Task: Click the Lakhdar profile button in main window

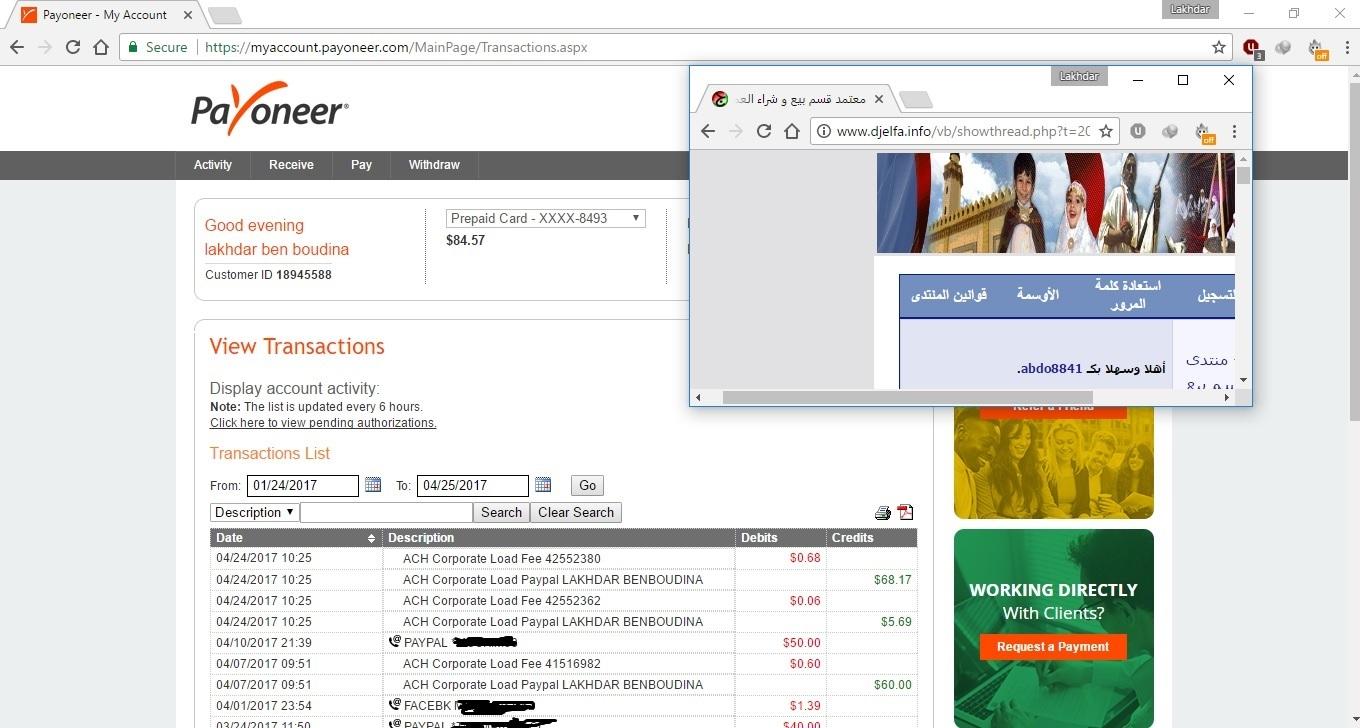Action: point(1191,10)
